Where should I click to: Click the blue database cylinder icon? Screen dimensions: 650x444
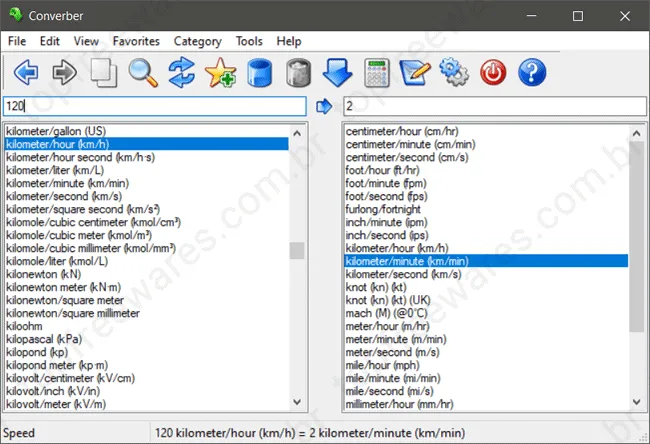(260, 73)
